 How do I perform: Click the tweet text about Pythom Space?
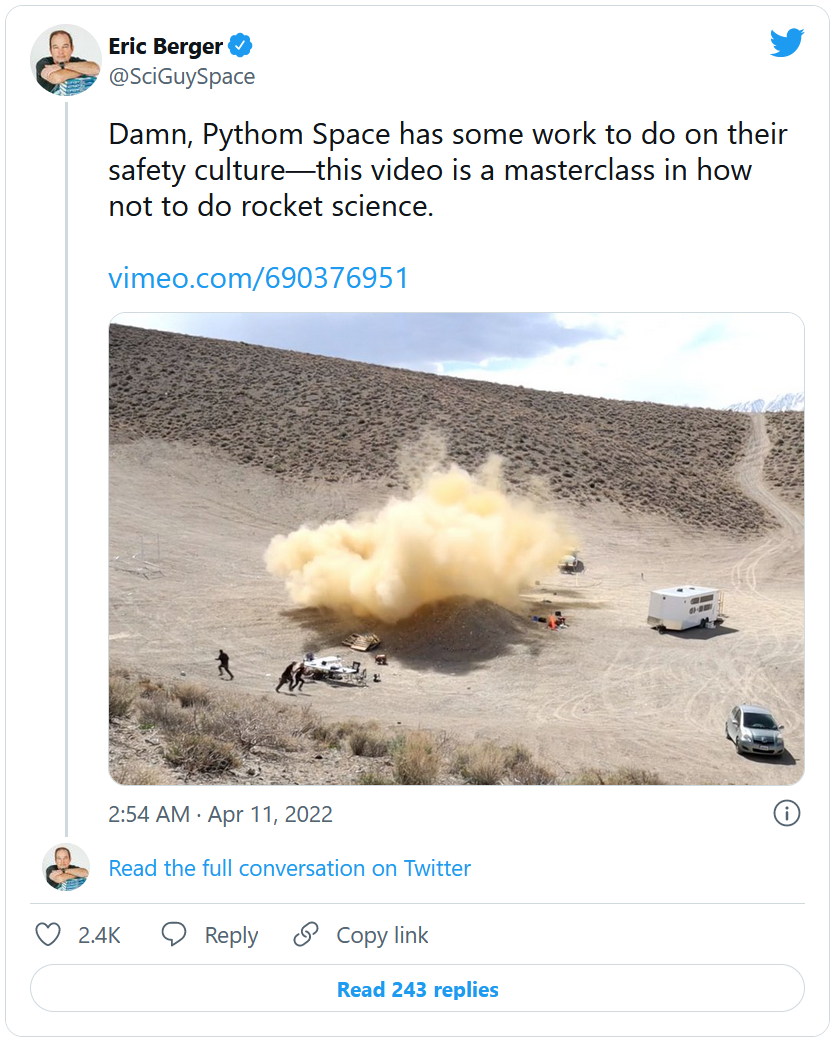click(x=447, y=170)
